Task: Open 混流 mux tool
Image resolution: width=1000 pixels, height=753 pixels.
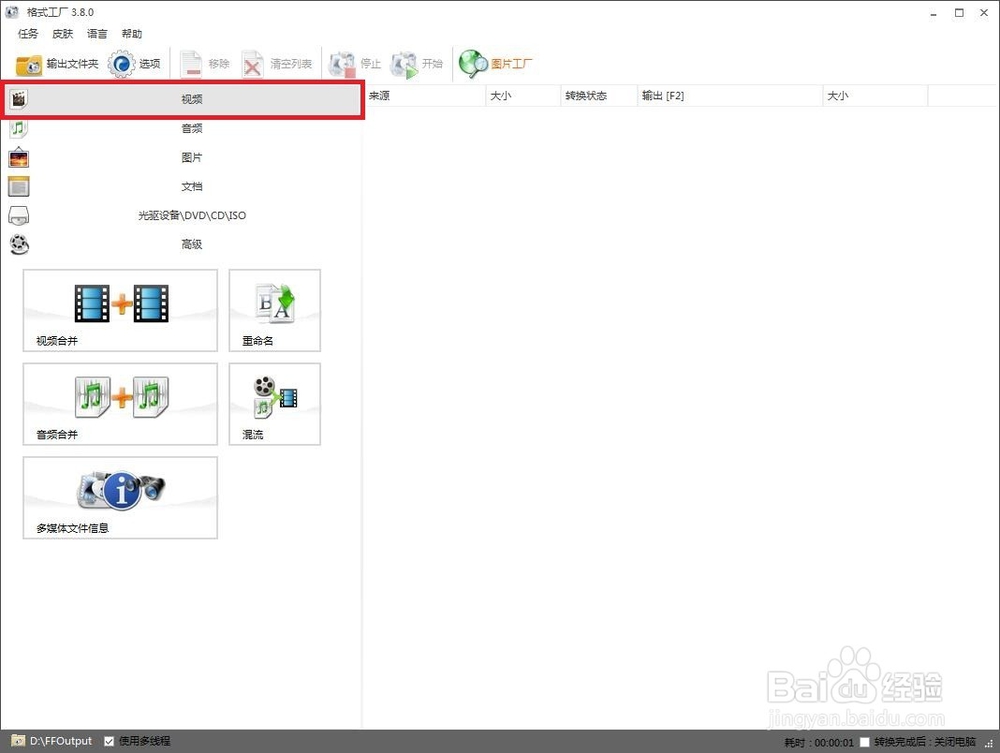Action: 275,404
